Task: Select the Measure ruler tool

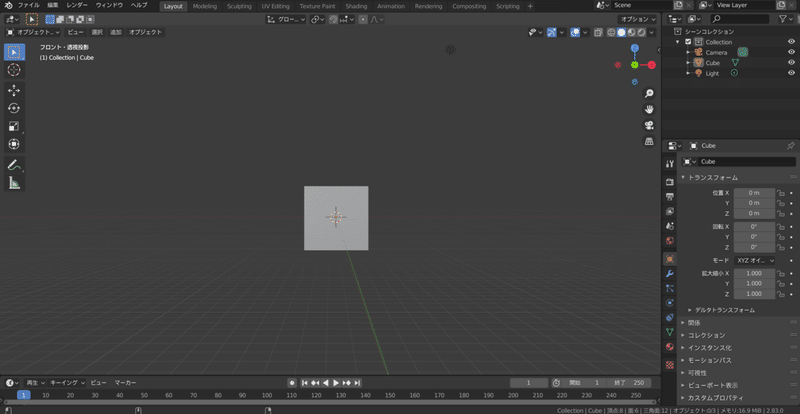Action: pyautogui.click(x=14, y=182)
